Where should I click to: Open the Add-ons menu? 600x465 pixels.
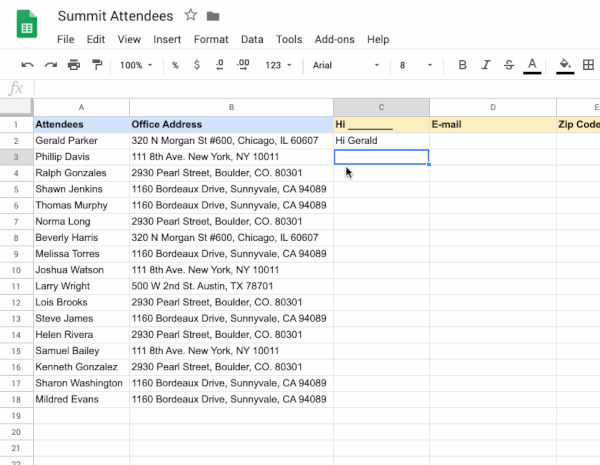[334, 39]
